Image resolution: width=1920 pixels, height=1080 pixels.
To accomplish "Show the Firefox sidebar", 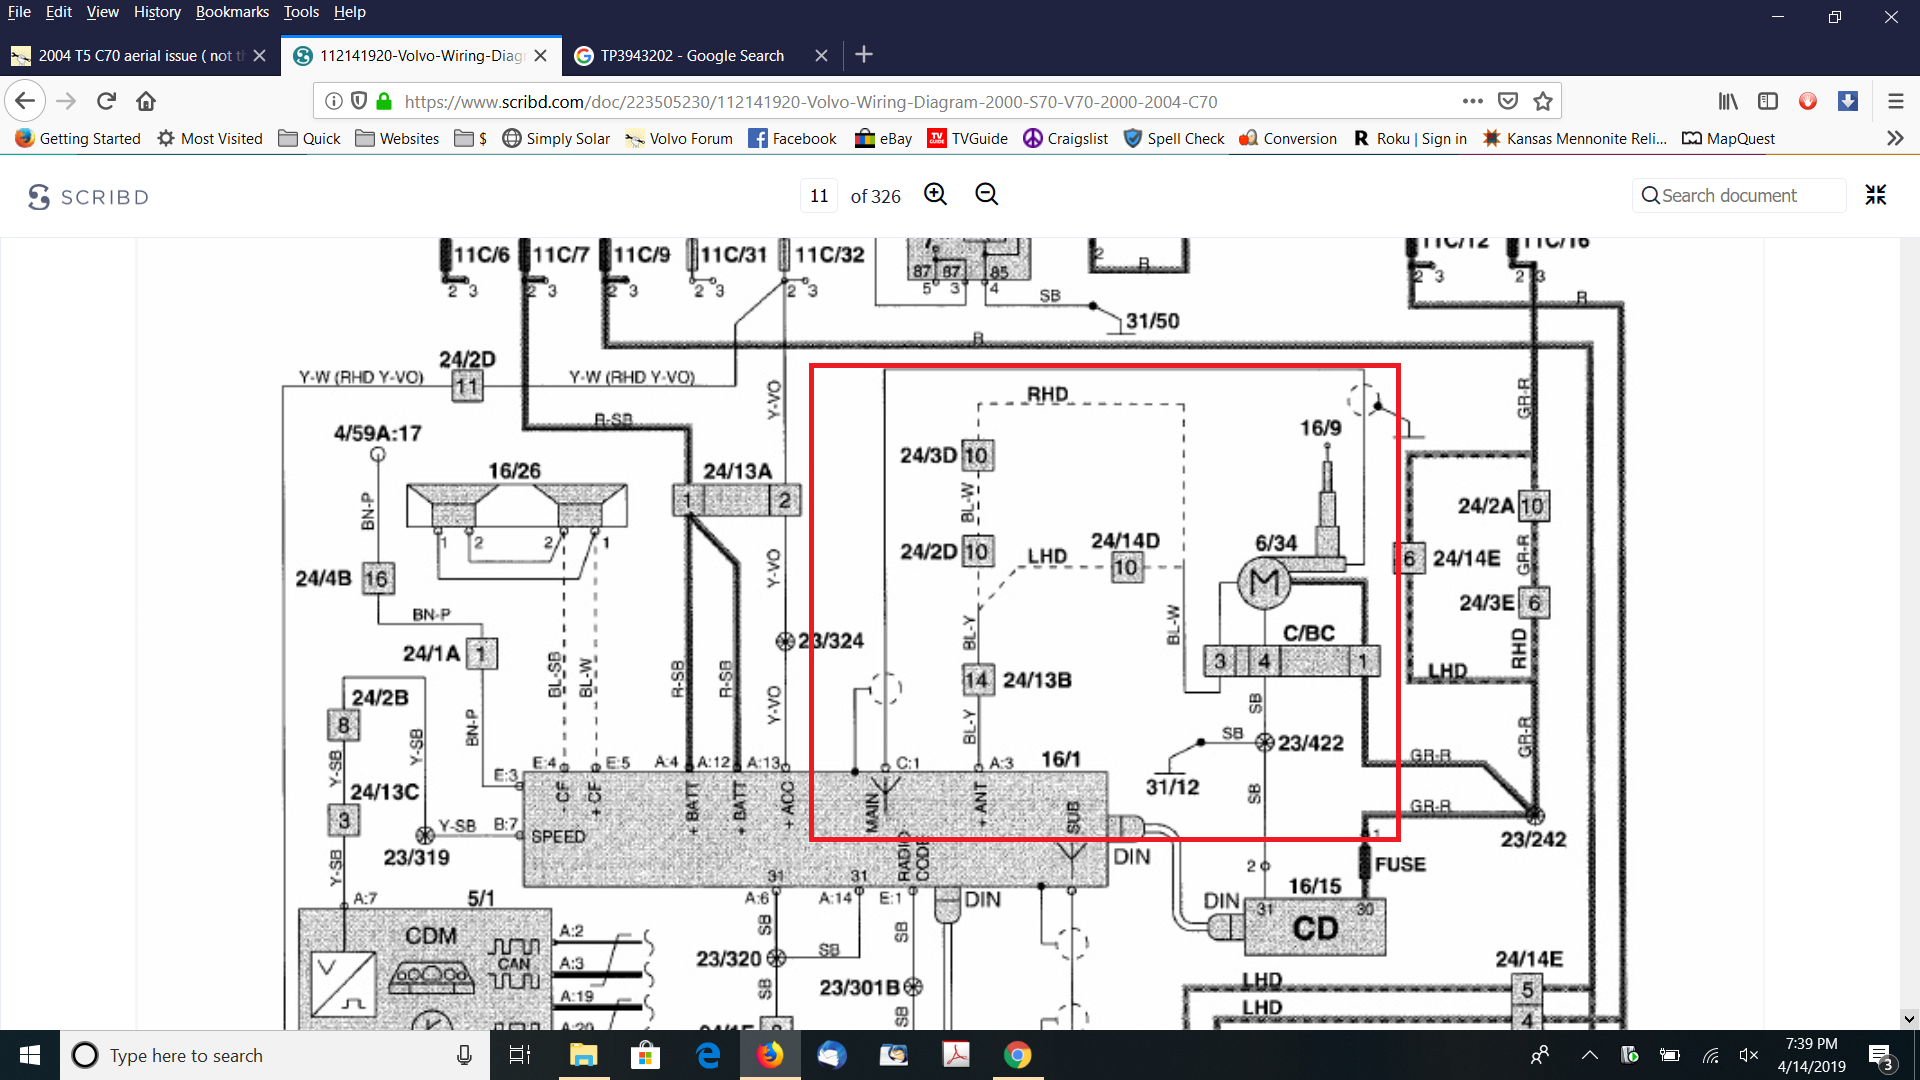I will pyautogui.click(x=1768, y=101).
